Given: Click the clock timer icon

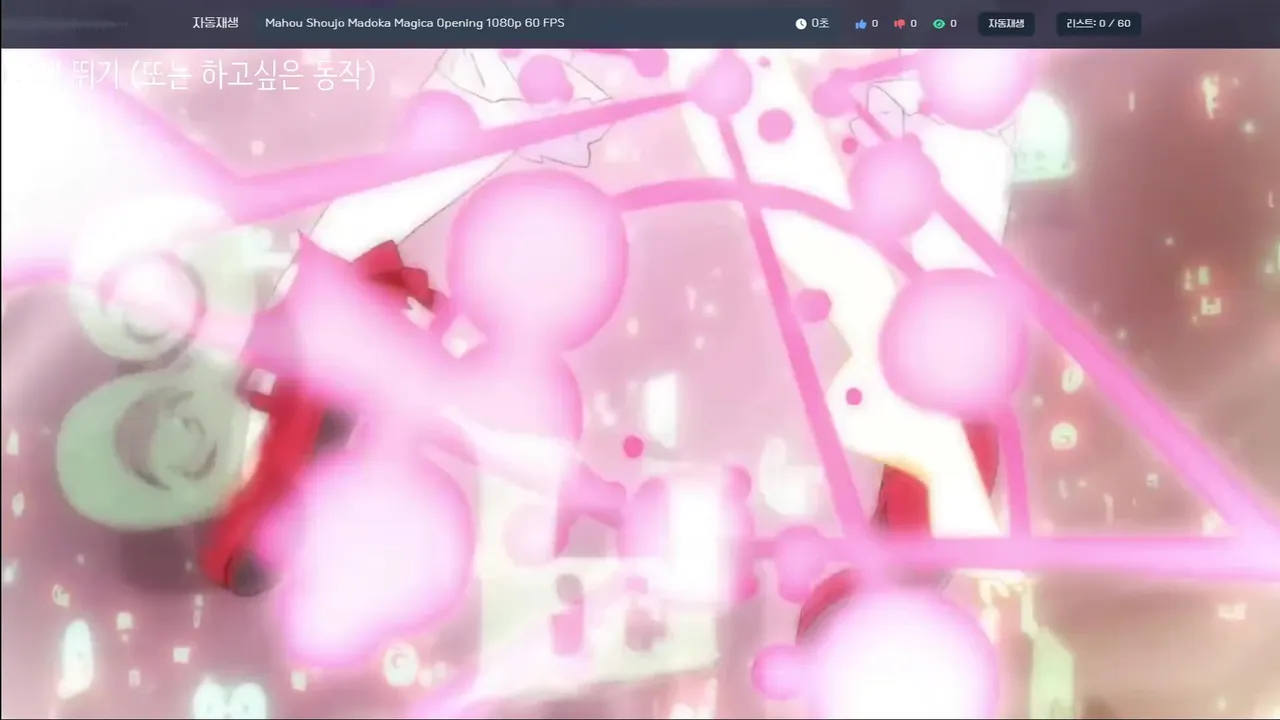Looking at the screenshot, I should pyautogui.click(x=800, y=23).
